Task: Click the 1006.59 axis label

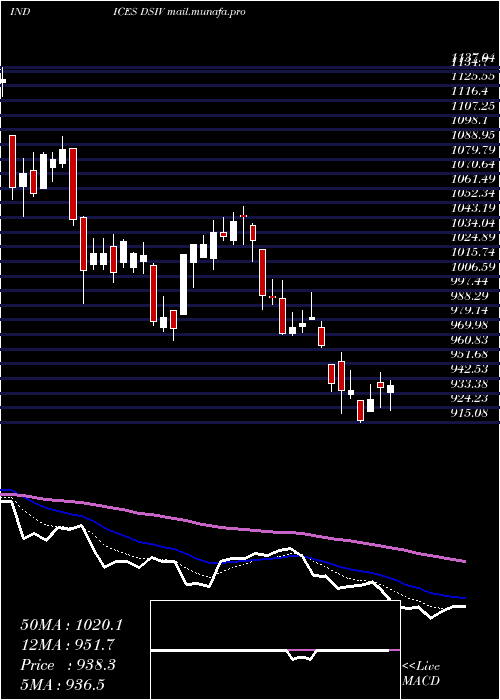Action: pyautogui.click(x=473, y=267)
